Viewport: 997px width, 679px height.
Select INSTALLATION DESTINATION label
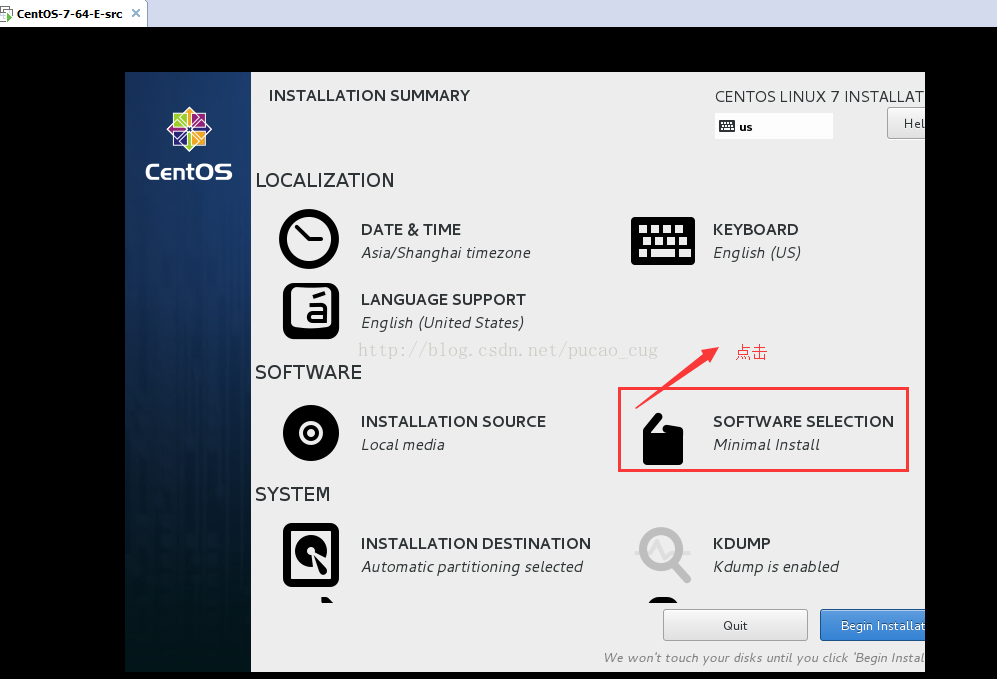point(476,544)
